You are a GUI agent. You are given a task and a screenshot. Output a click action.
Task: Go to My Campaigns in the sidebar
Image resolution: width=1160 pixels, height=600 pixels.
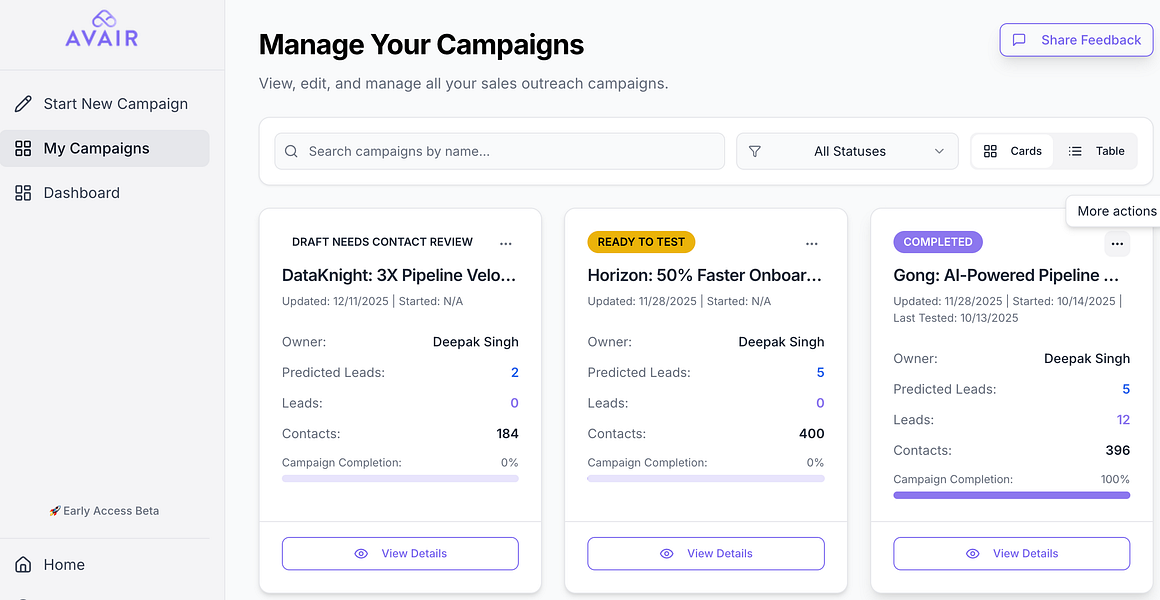(x=96, y=148)
